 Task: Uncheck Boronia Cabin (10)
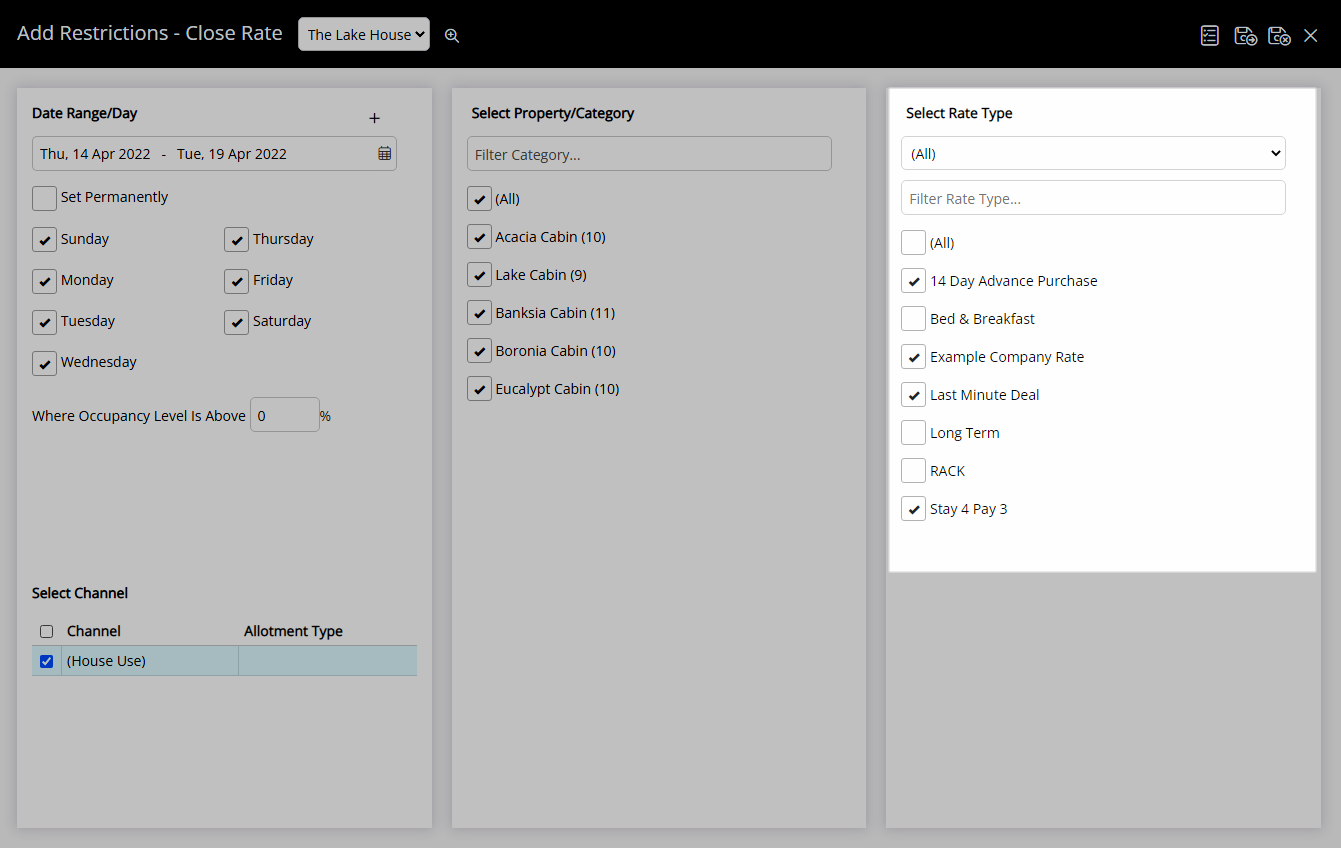pos(479,351)
